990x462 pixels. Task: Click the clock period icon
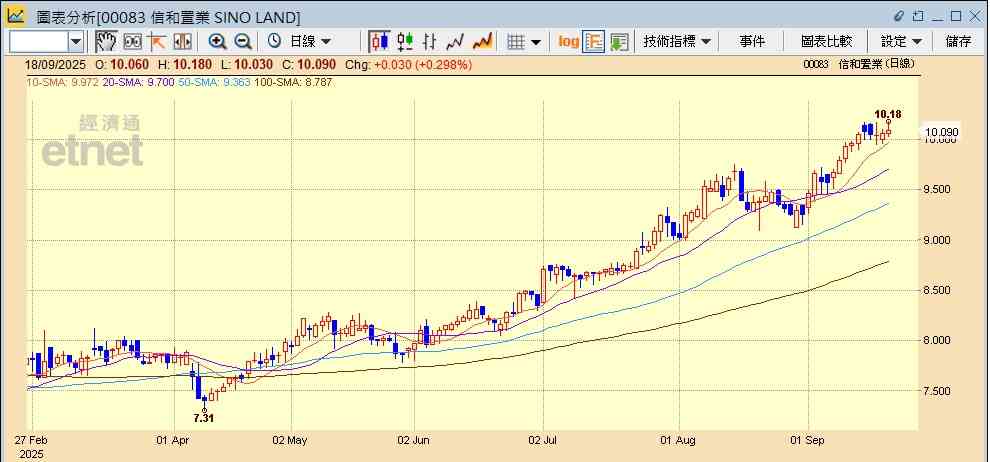pyautogui.click(x=274, y=42)
